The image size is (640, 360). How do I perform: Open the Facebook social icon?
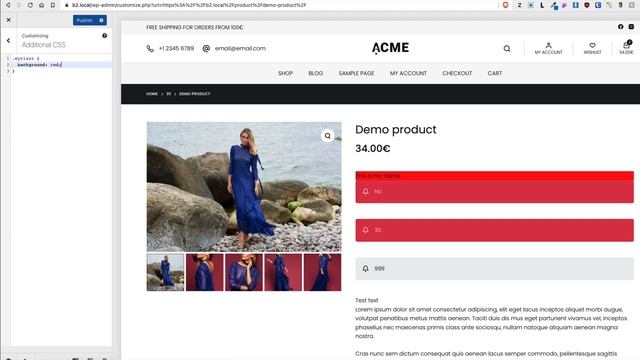[x=620, y=27]
